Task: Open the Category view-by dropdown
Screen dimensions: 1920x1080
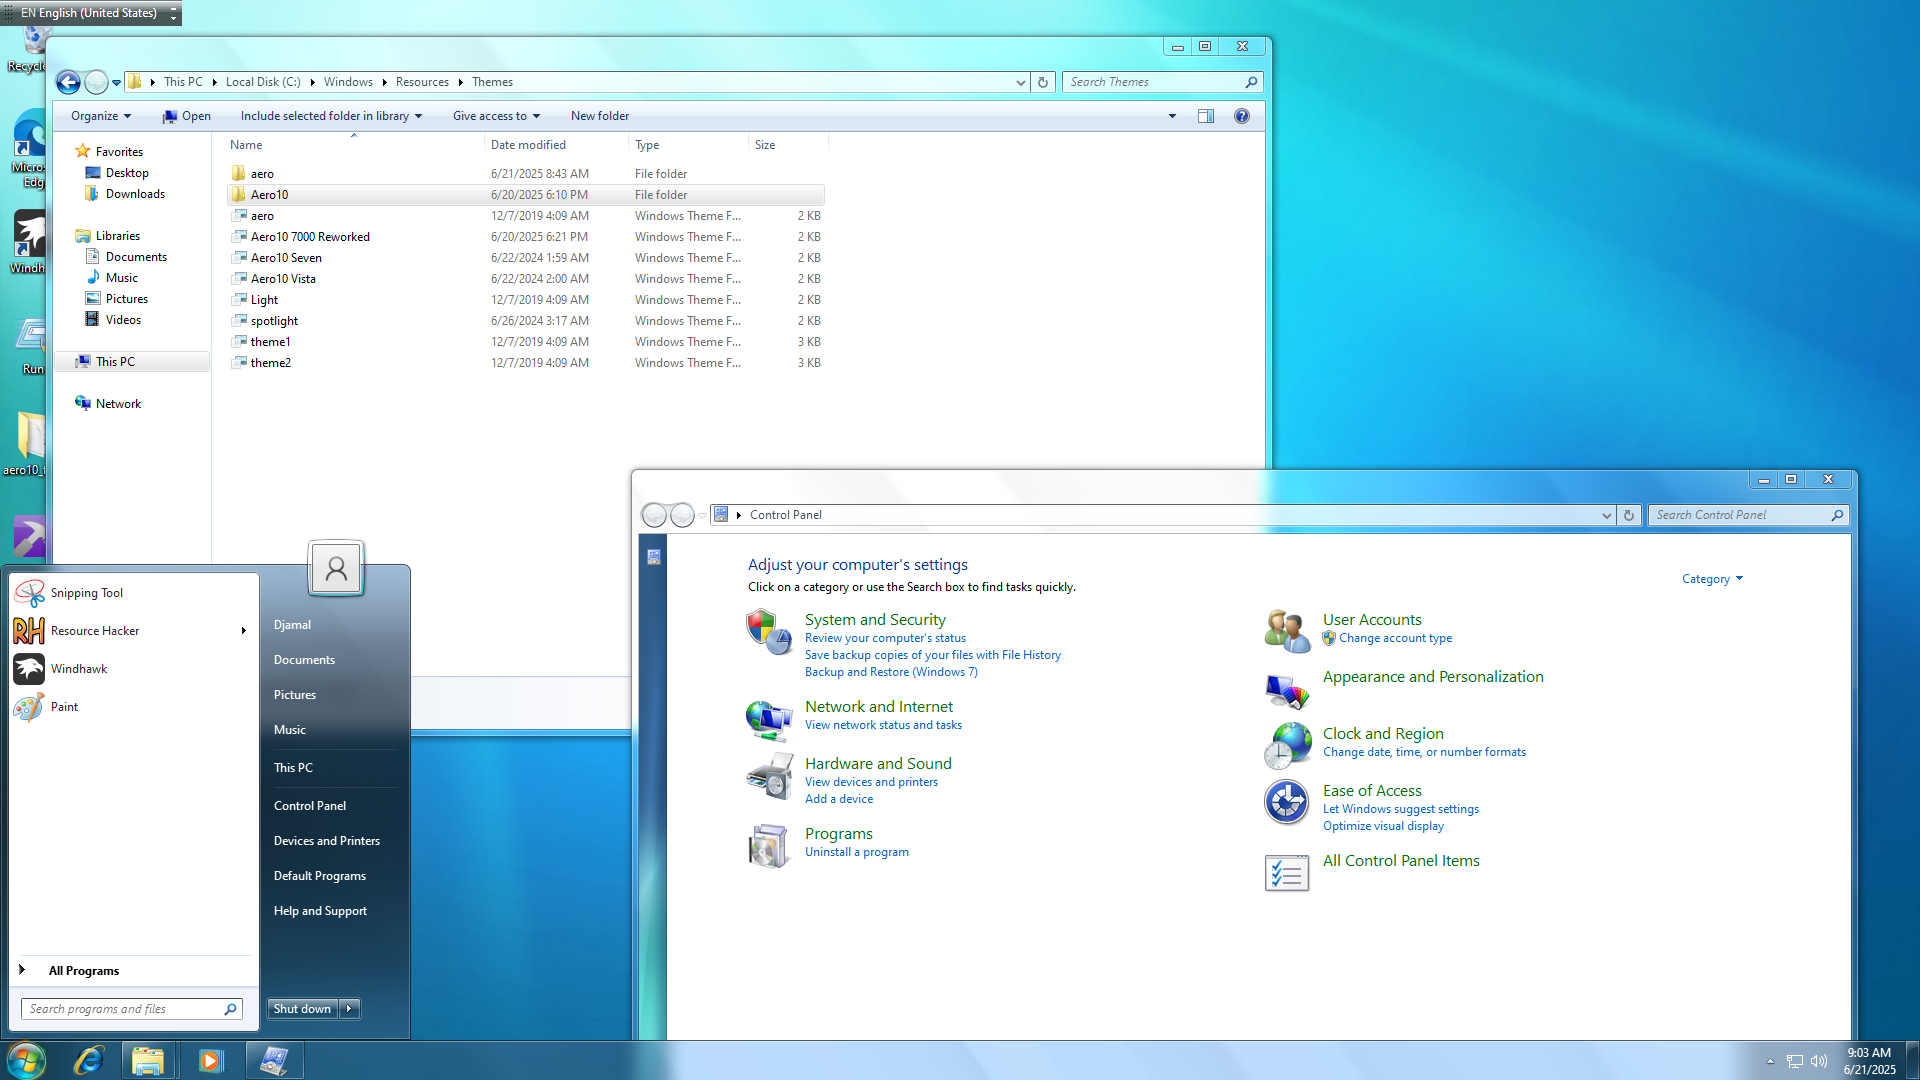Action: click(x=1712, y=579)
